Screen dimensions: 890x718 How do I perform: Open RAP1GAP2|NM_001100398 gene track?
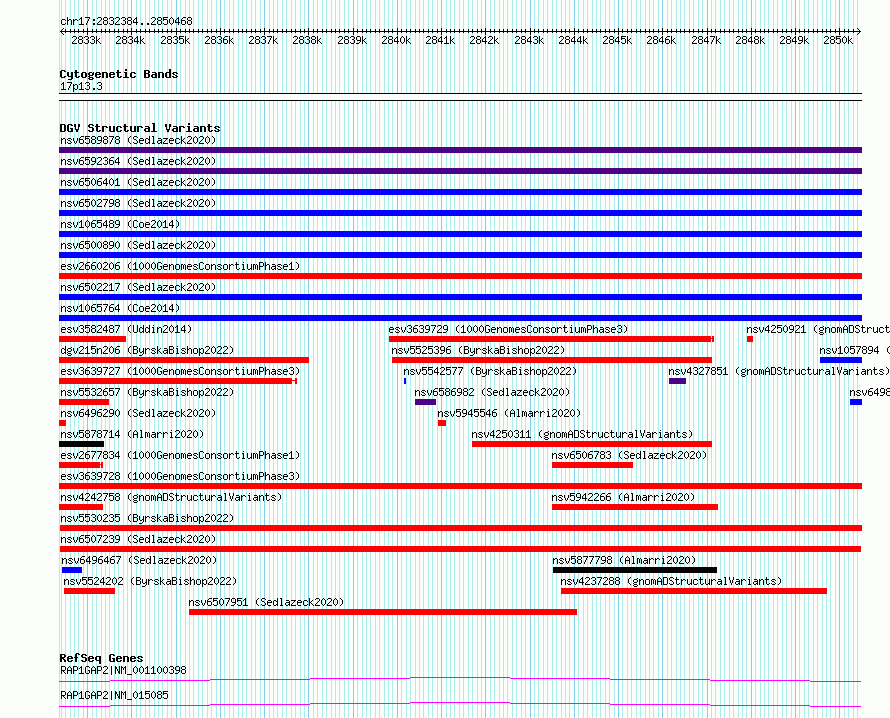coord(123,670)
